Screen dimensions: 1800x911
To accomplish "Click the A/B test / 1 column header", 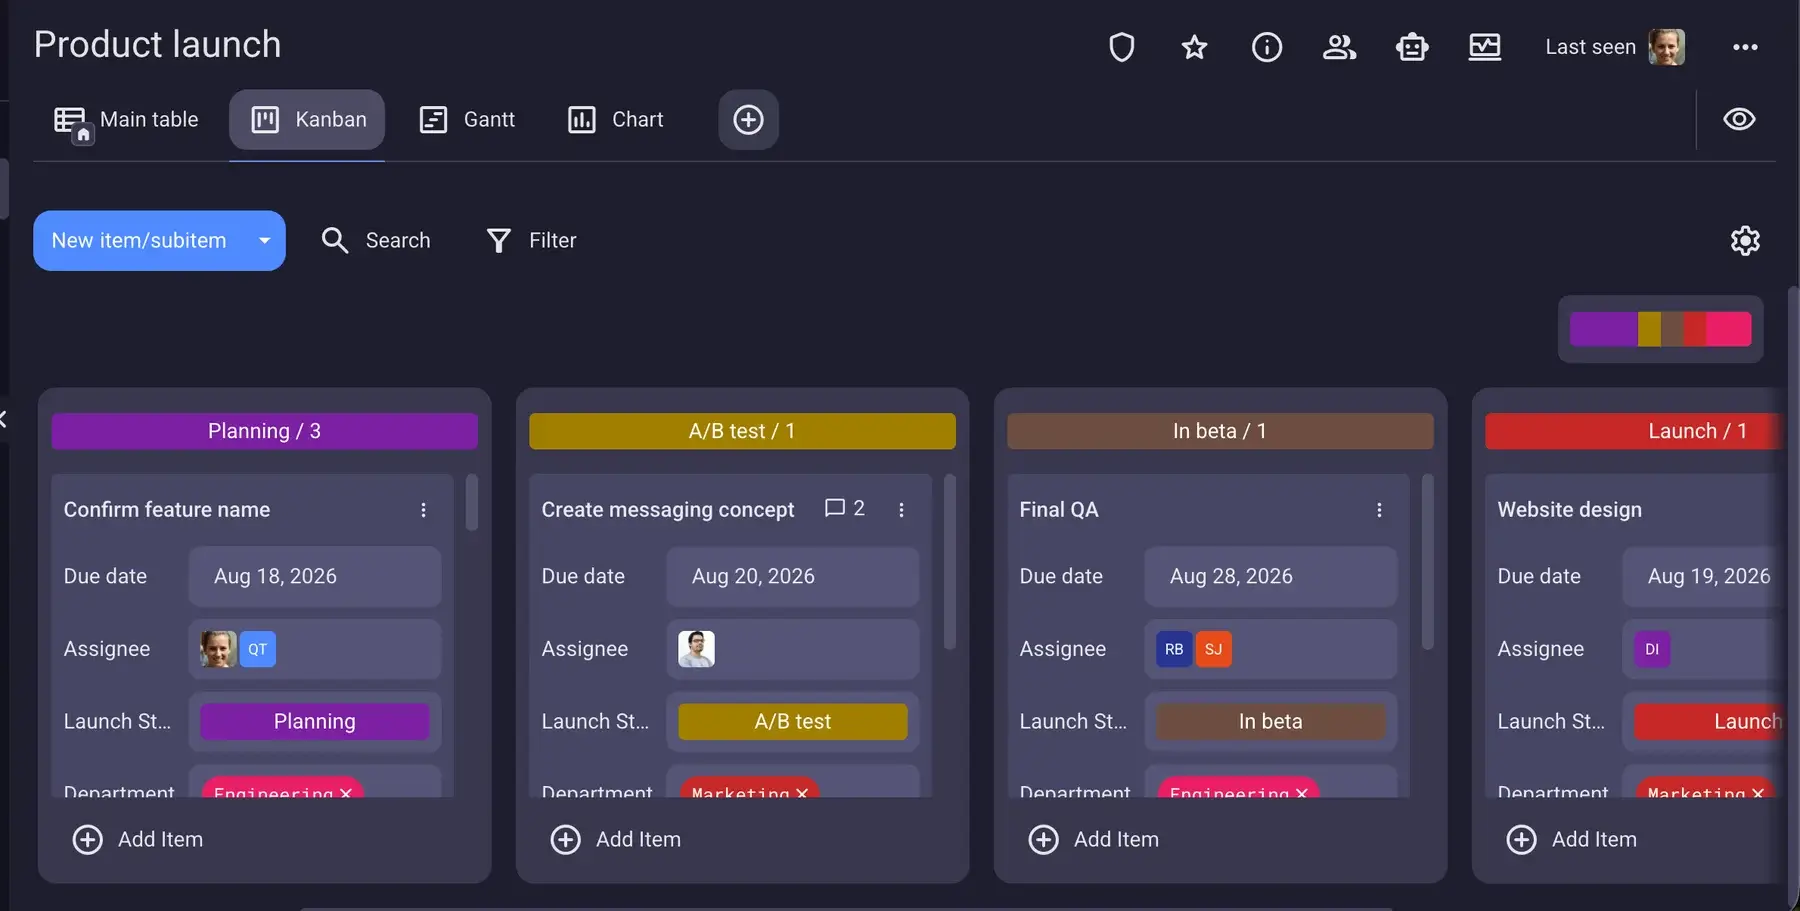I will click(x=742, y=431).
